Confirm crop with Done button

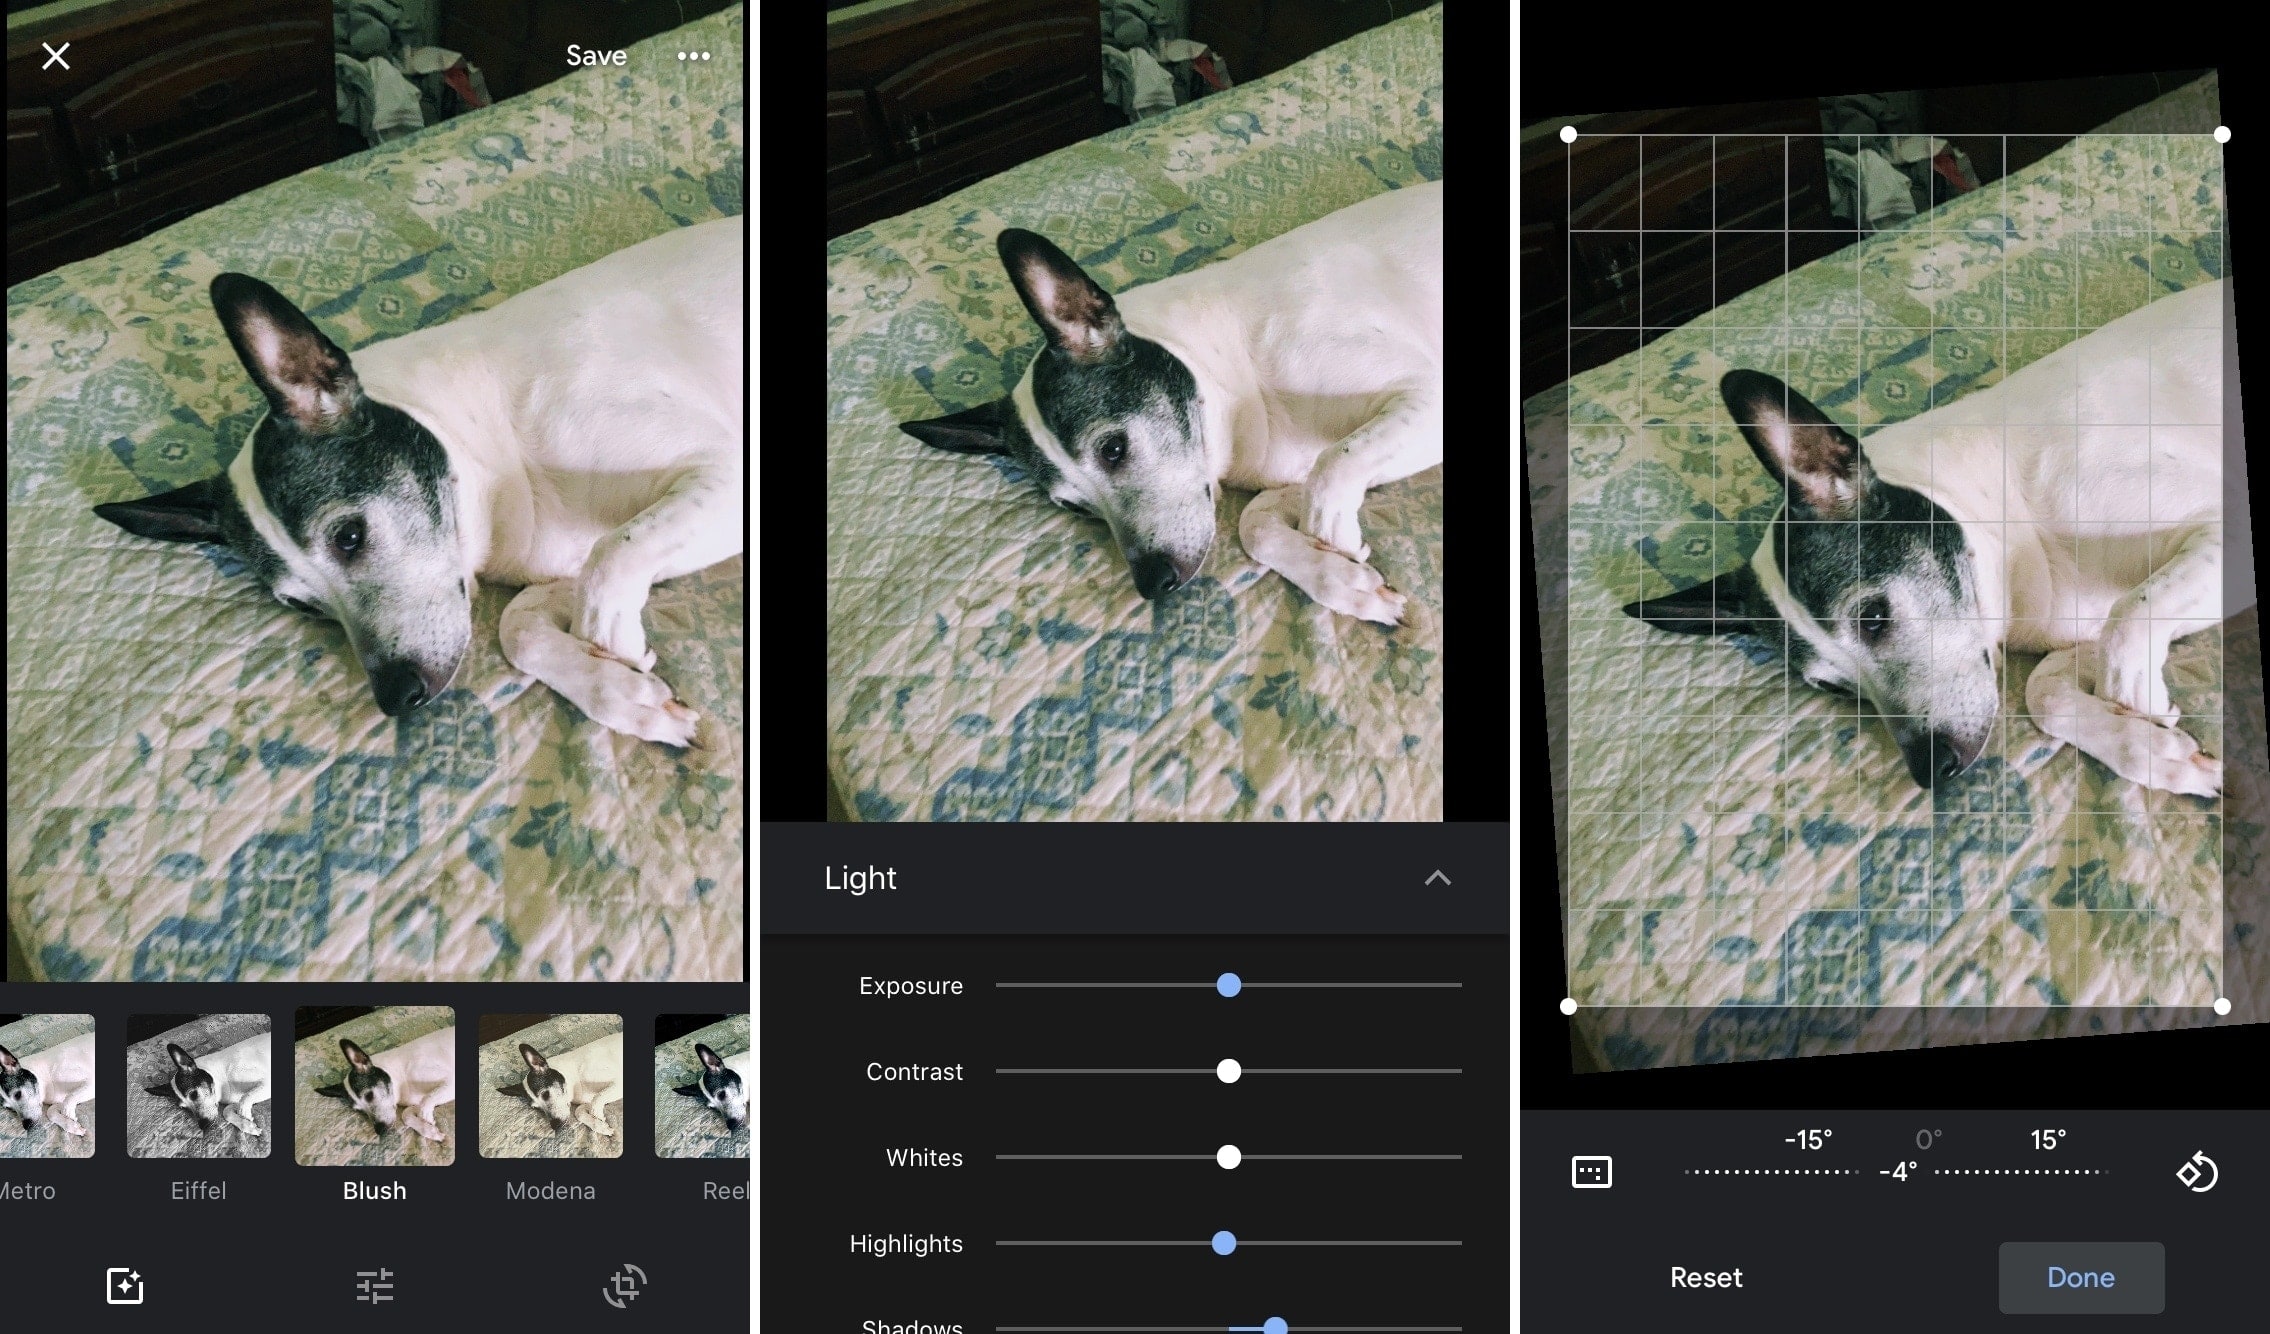[2081, 1278]
